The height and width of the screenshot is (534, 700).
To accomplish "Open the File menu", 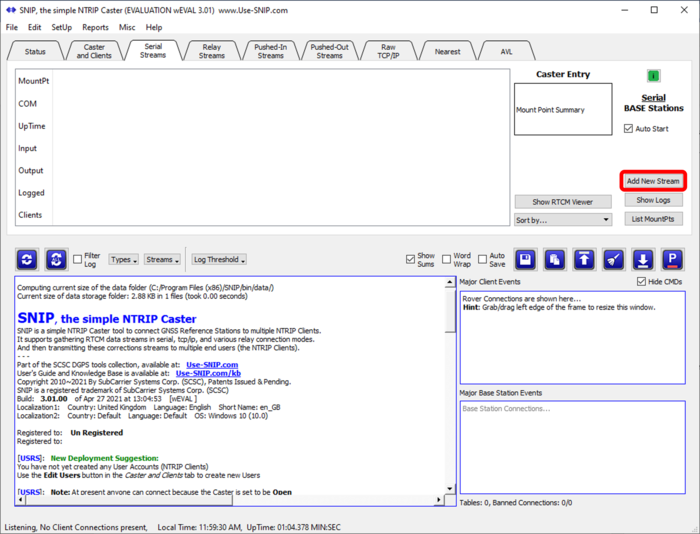I will tap(12, 27).
